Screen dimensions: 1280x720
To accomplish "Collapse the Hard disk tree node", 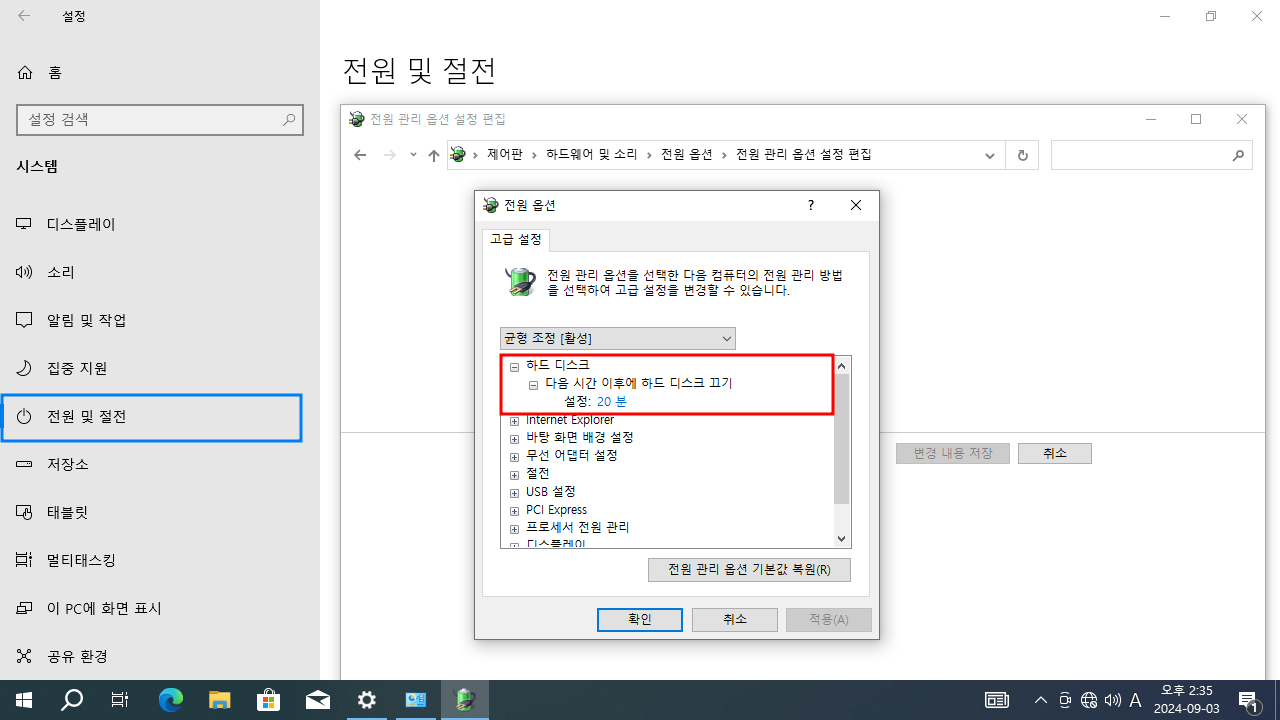I will pyautogui.click(x=514, y=367).
